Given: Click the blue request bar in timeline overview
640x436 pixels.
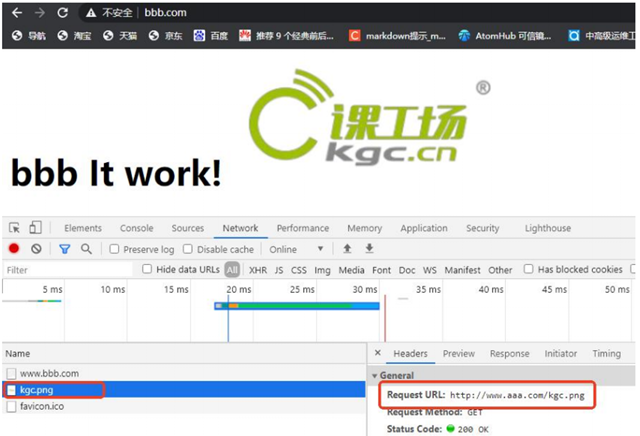Looking at the screenshot, I should 297,306.
